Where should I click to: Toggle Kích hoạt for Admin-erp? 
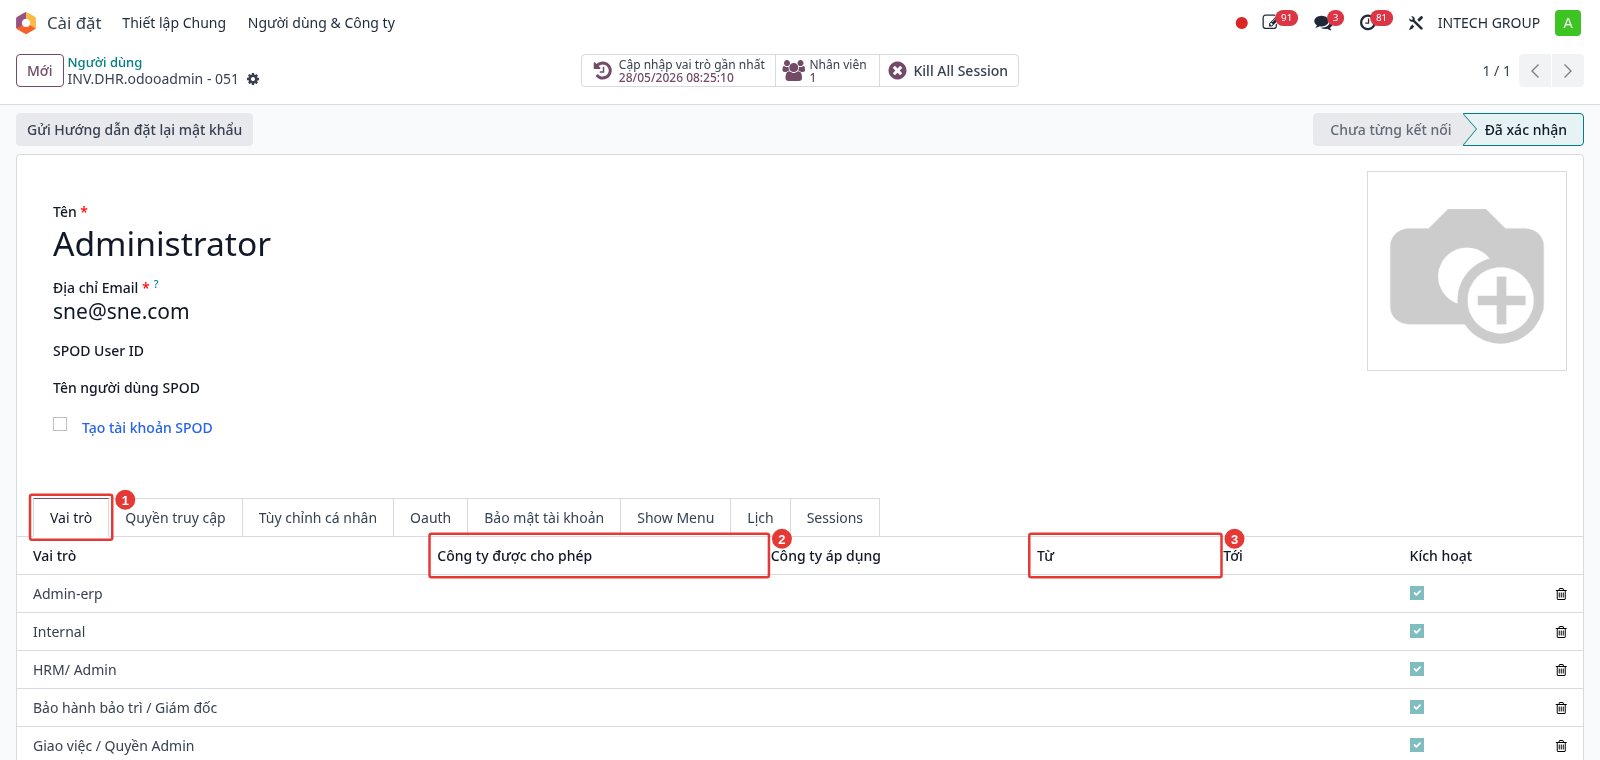tap(1417, 593)
